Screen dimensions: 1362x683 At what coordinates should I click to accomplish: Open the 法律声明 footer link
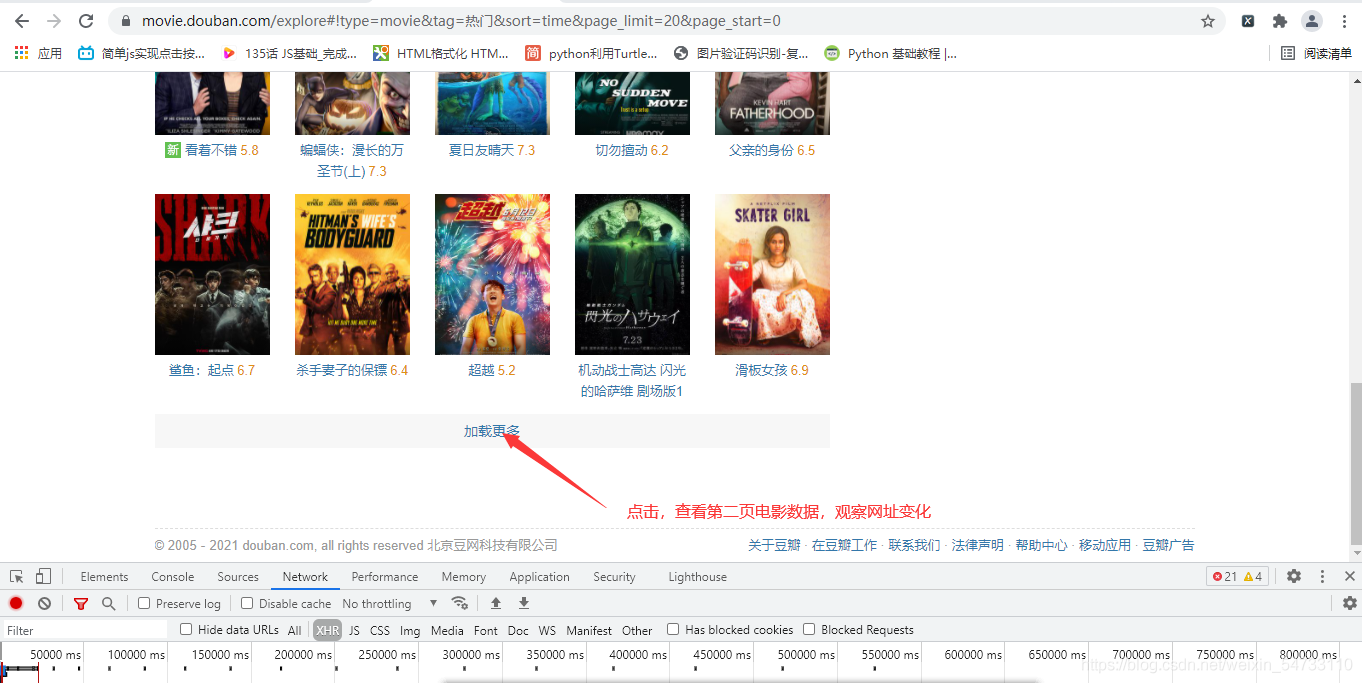(x=977, y=545)
